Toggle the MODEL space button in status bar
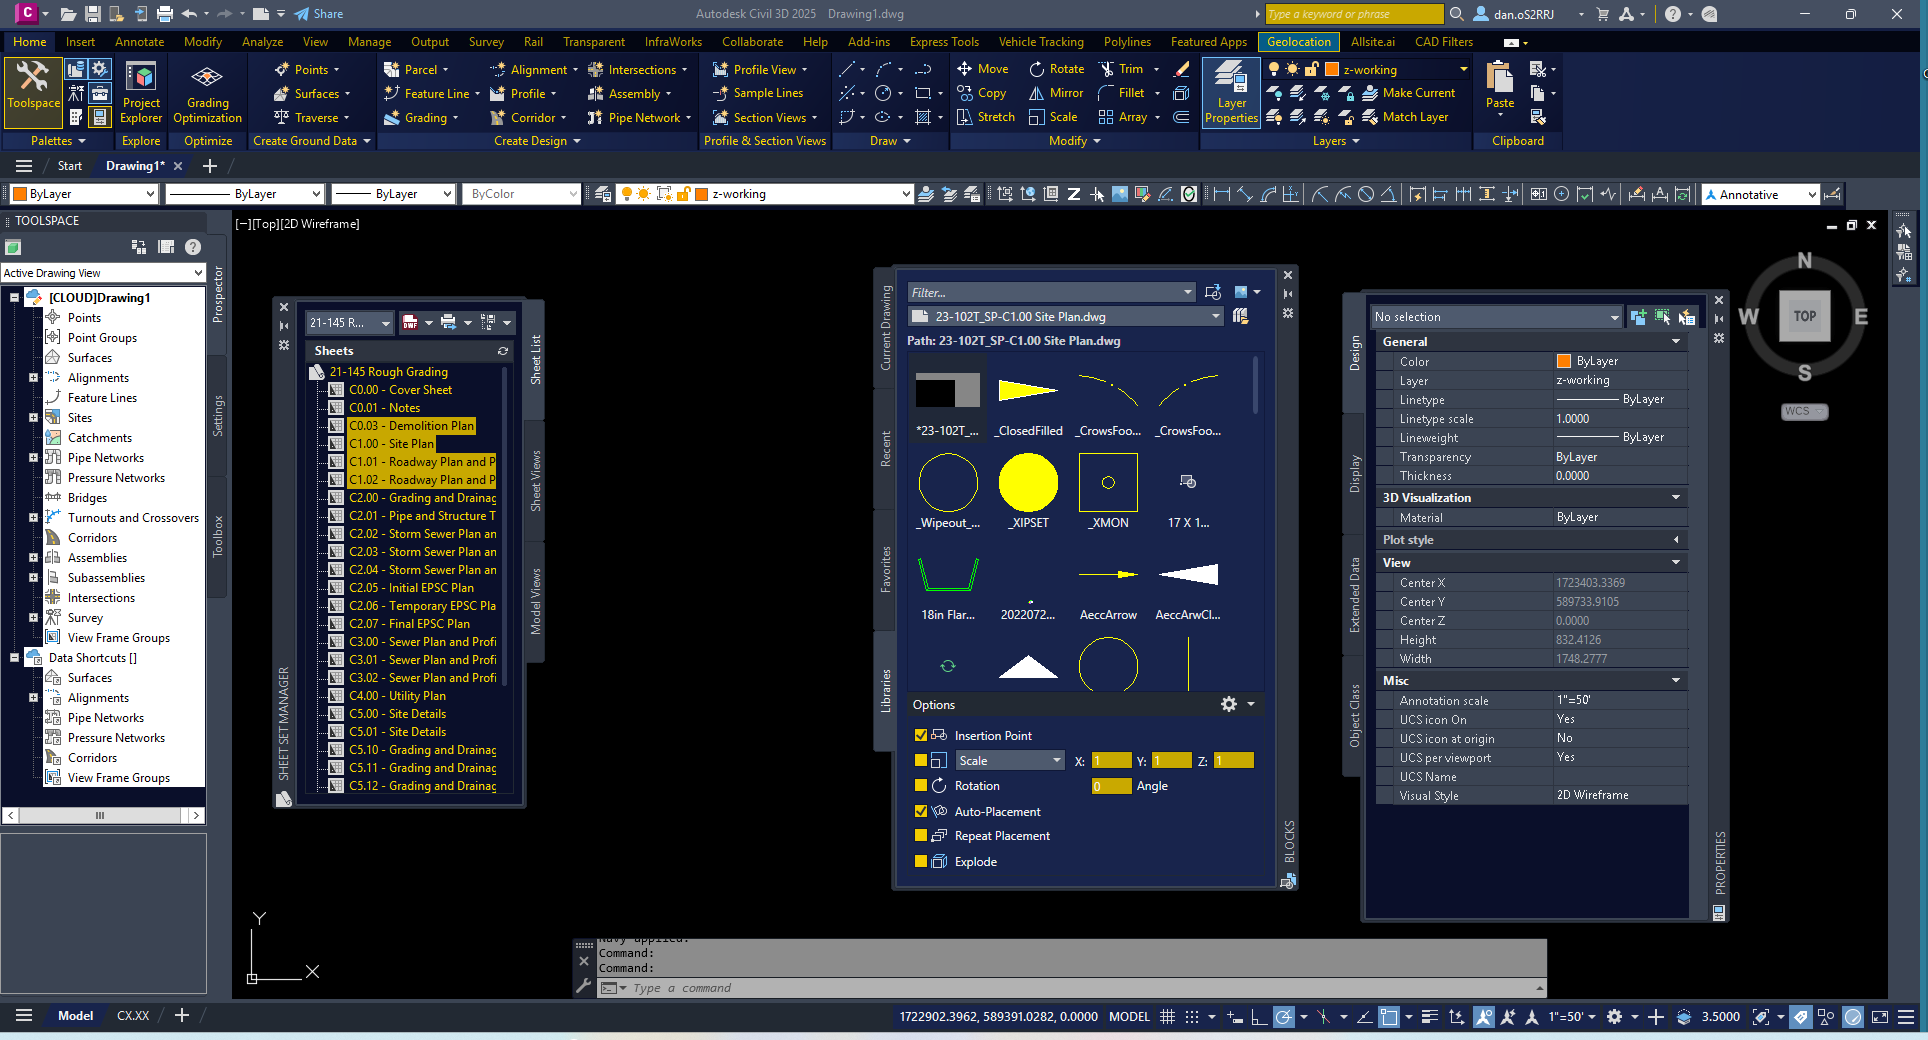Viewport: 1928px width, 1040px height. 1129,1016
